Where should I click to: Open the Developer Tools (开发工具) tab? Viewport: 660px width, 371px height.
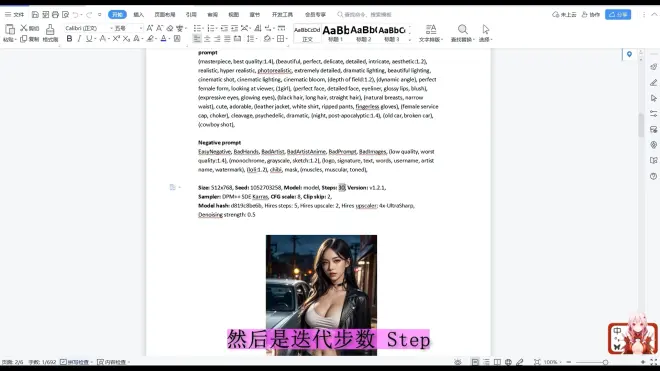point(282,15)
